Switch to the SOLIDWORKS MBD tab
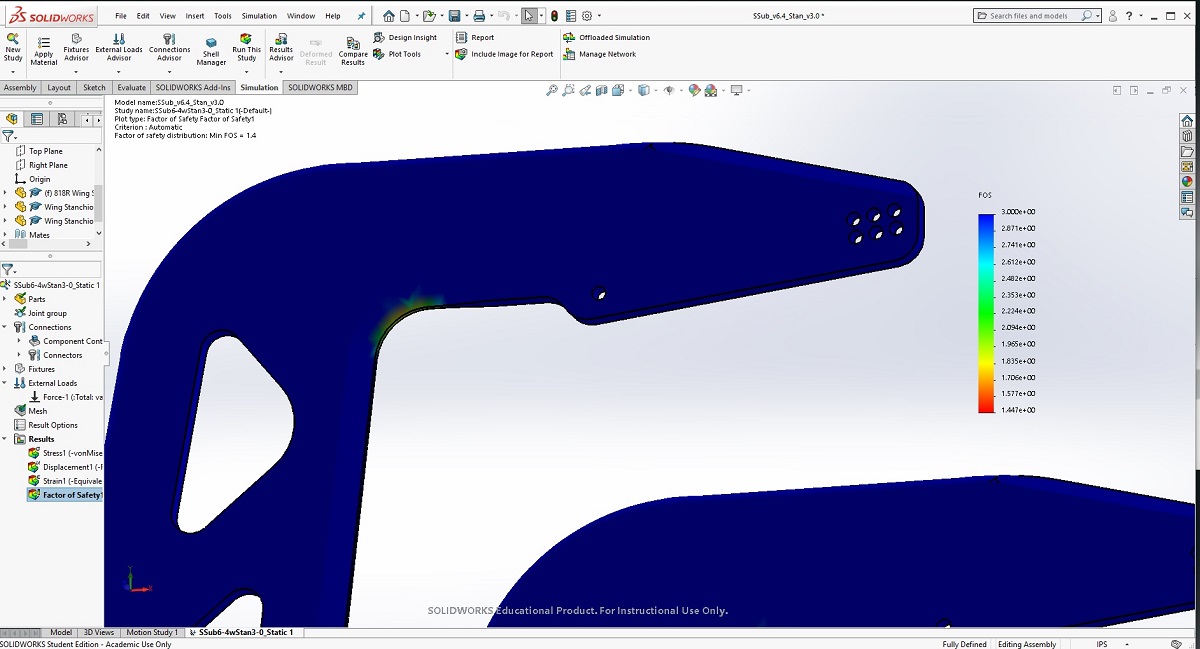Viewport: 1200px width, 649px height. tap(320, 88)
